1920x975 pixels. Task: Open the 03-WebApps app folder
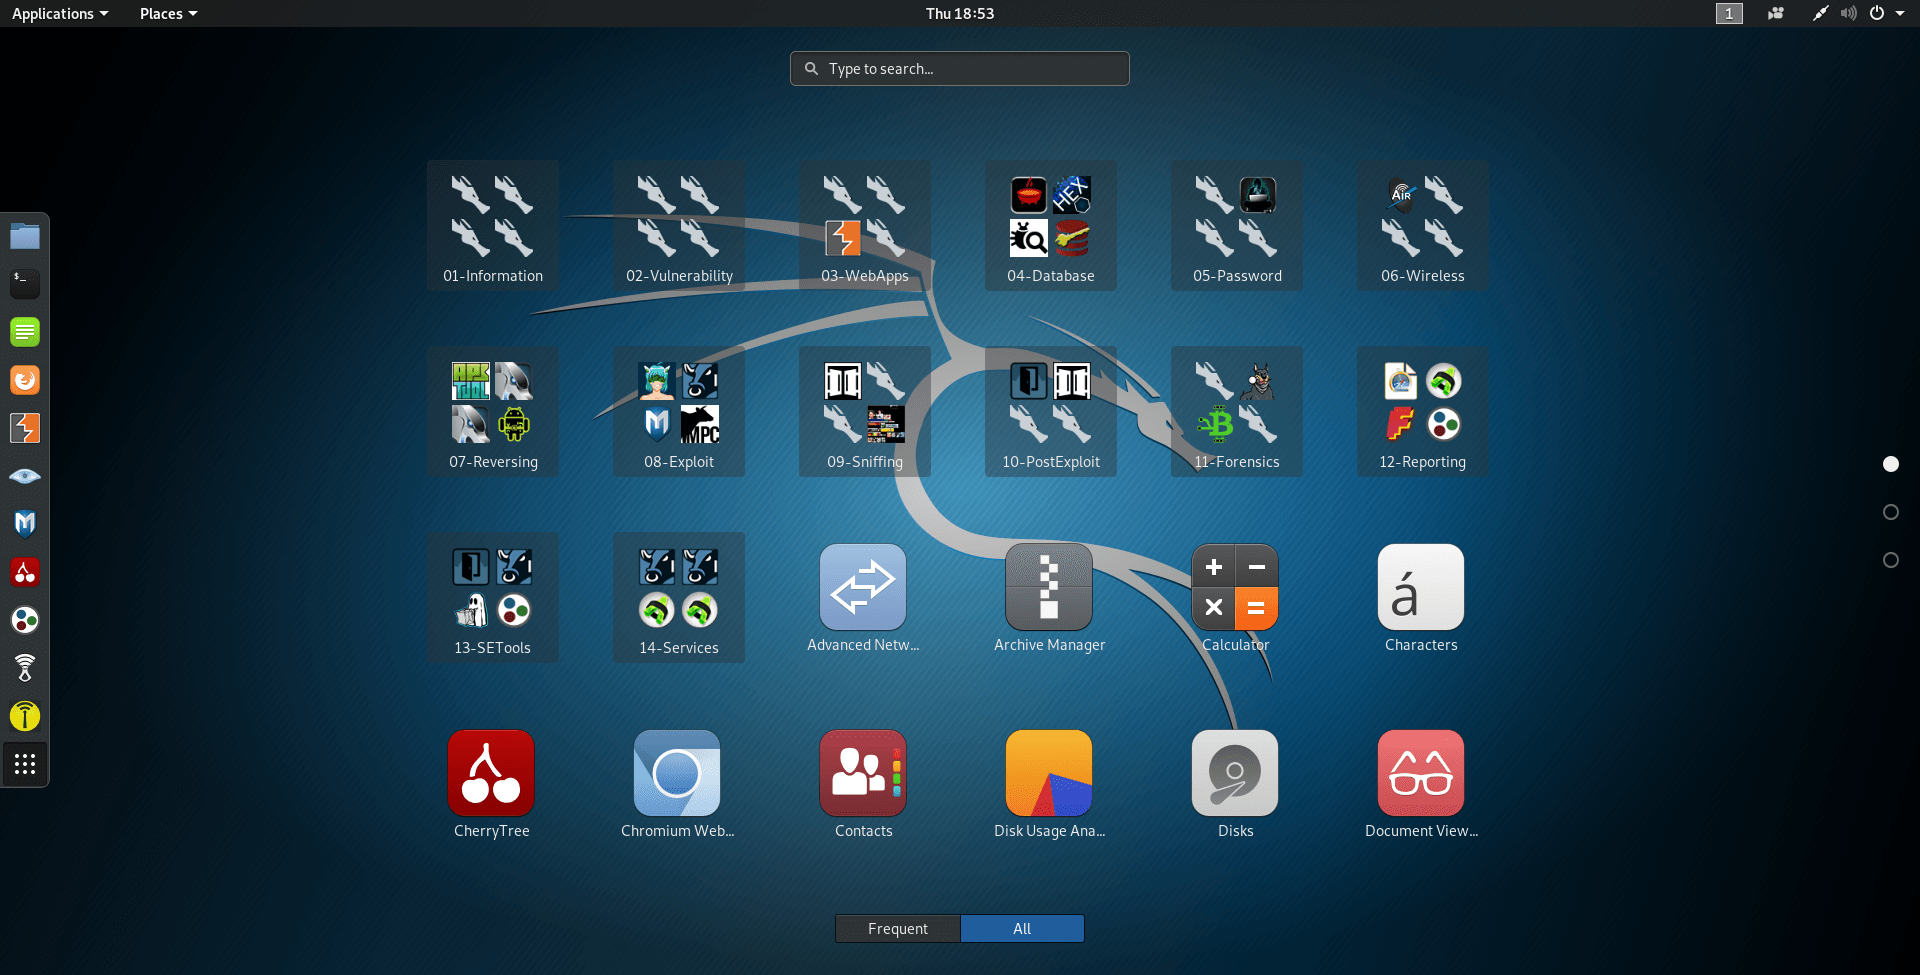coord(865,226)
